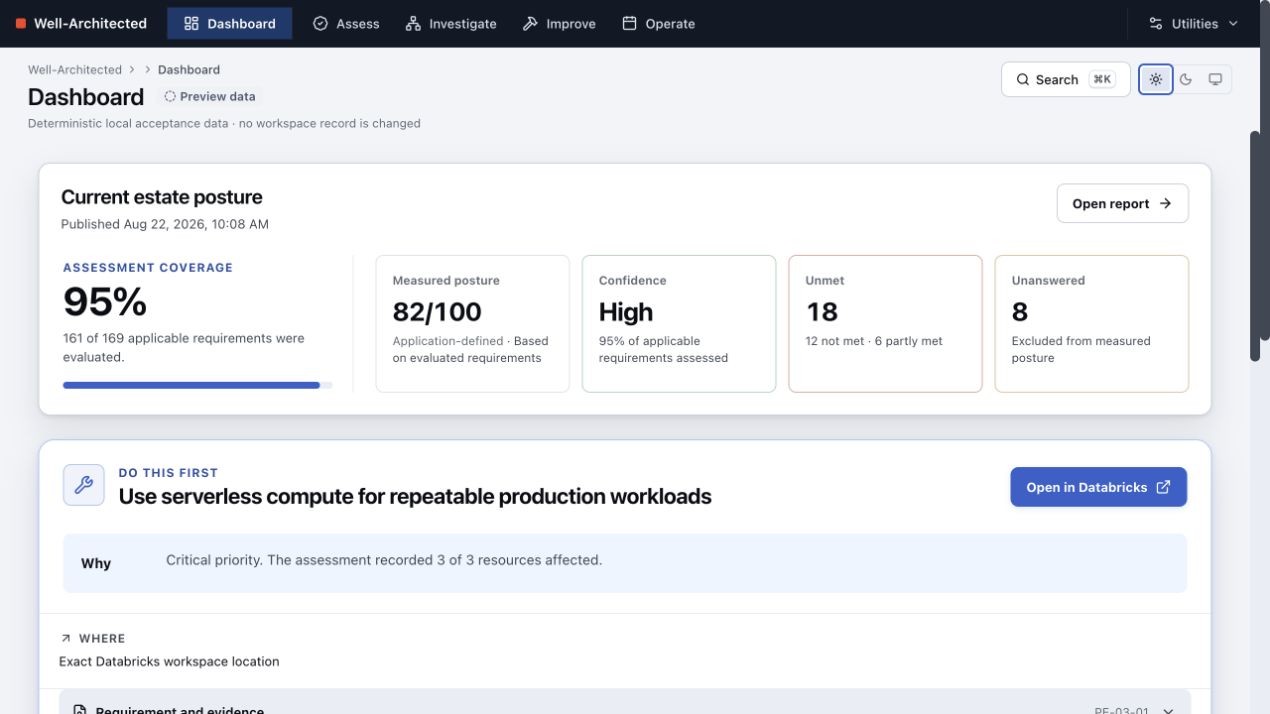The image size is (1270, 714).
Task: Open the Dashboard tab in top navigation
Action: (x=229, y=24)
